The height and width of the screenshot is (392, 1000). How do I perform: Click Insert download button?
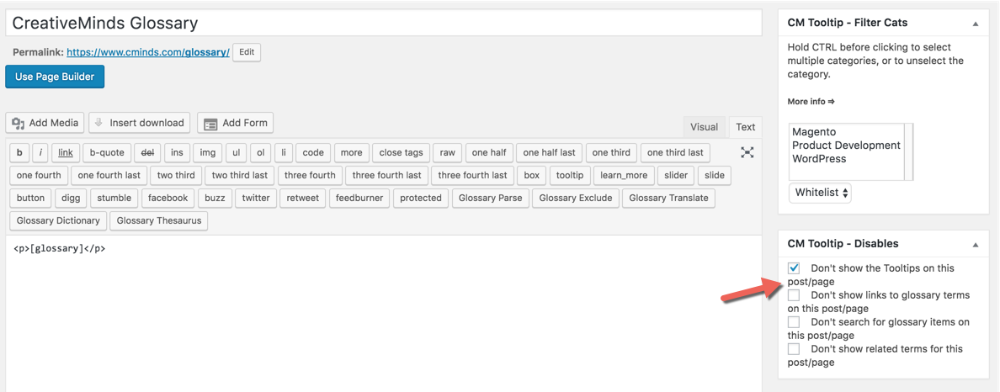tap(139, 123)
